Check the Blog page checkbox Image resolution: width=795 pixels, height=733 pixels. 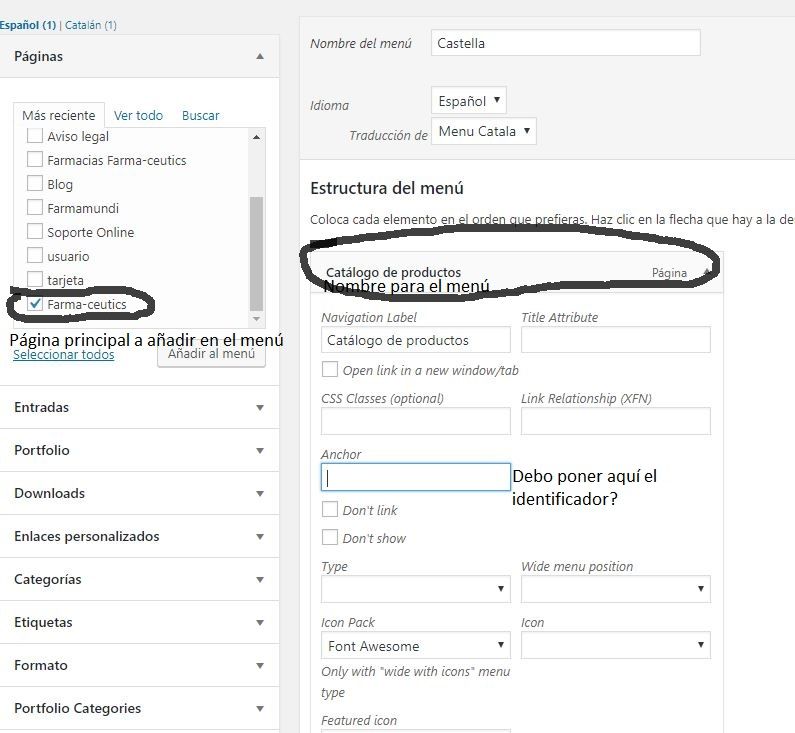[34, 183]
